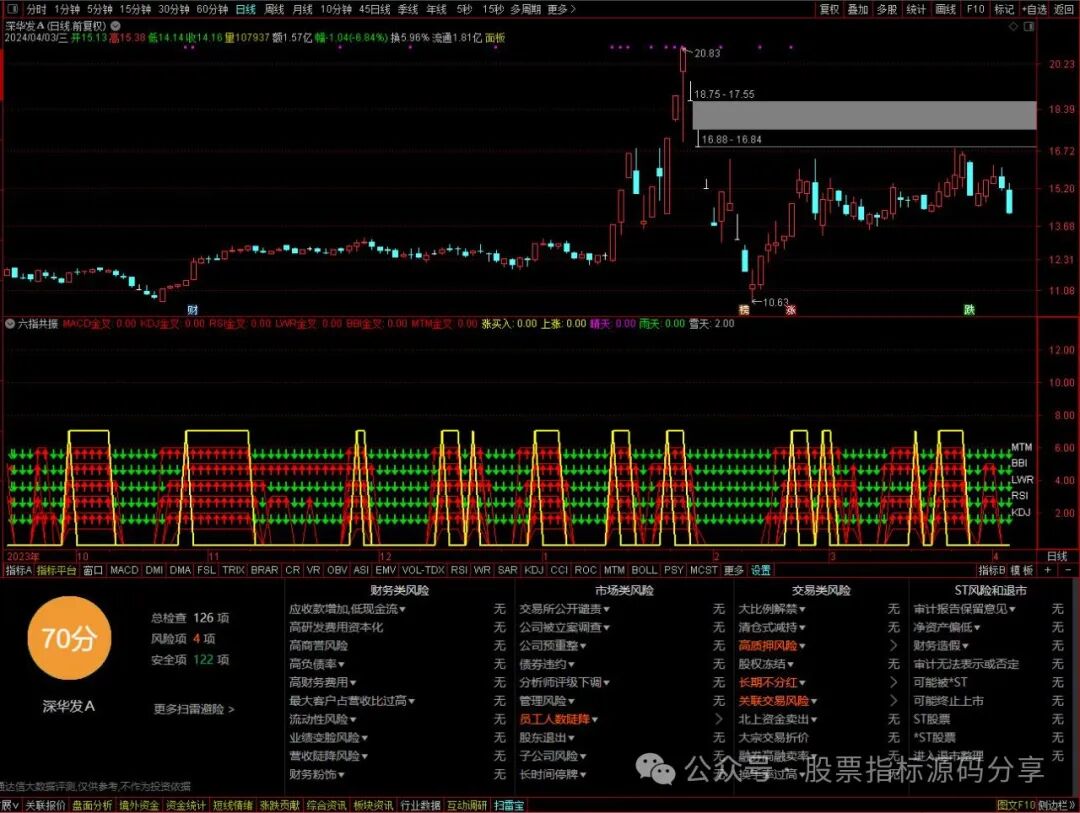Viewport: 1080px width, 813px height.
Task: Switch to the 5分钟 period
Action: pyautogui.click(x=99, y=9)
